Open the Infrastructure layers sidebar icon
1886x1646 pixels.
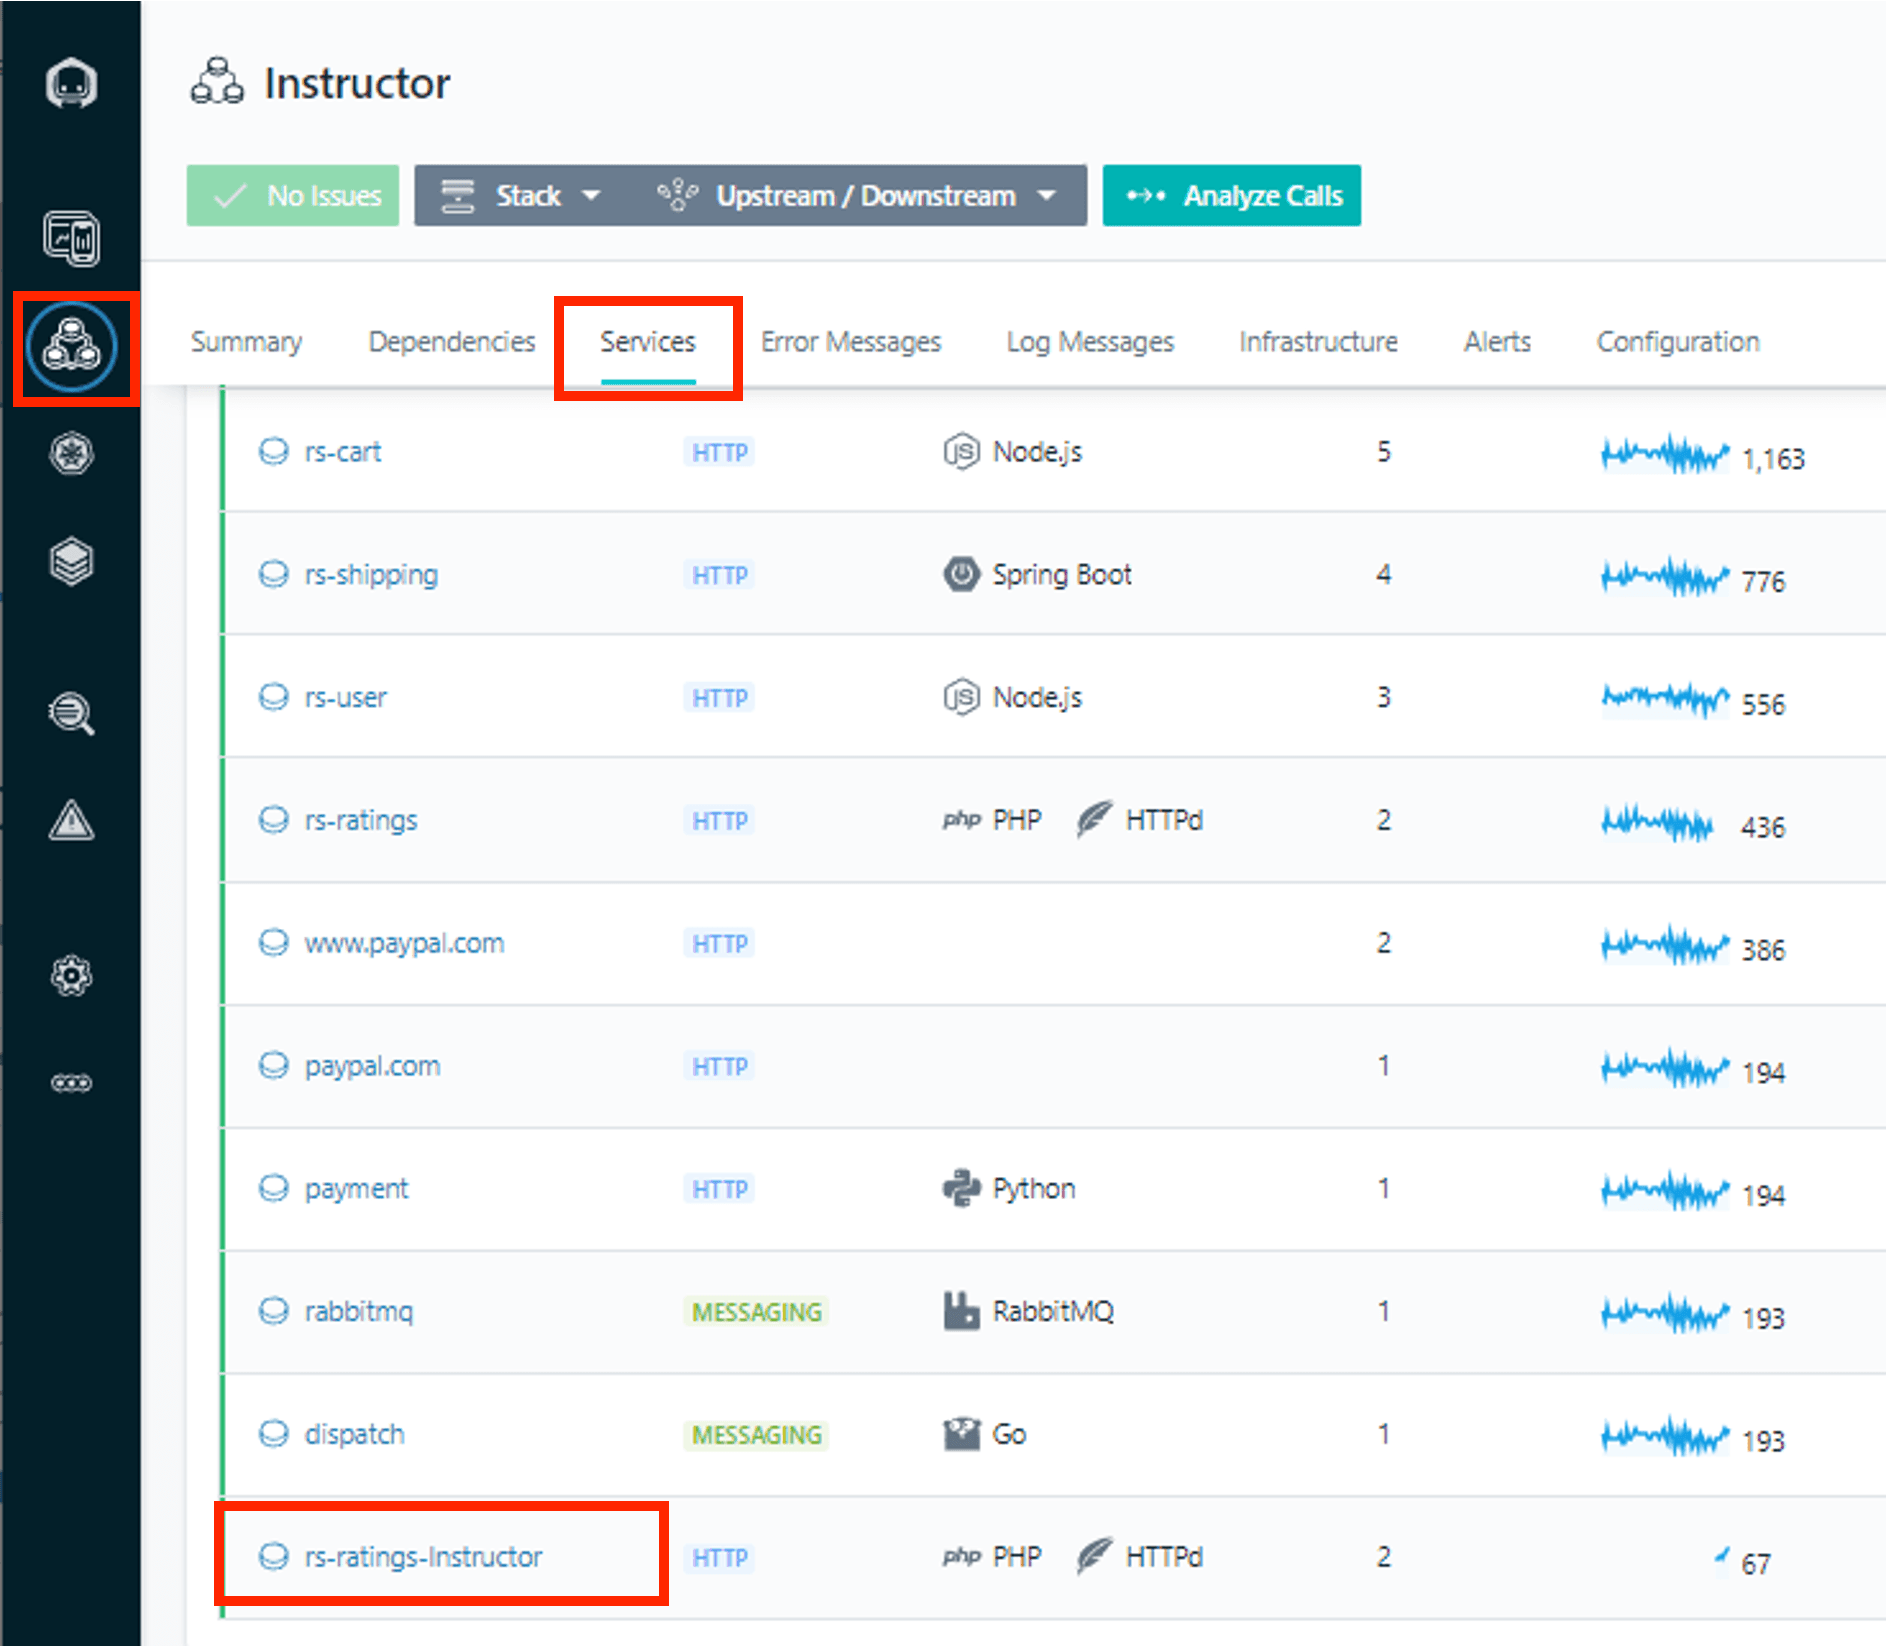click(71, 561)
